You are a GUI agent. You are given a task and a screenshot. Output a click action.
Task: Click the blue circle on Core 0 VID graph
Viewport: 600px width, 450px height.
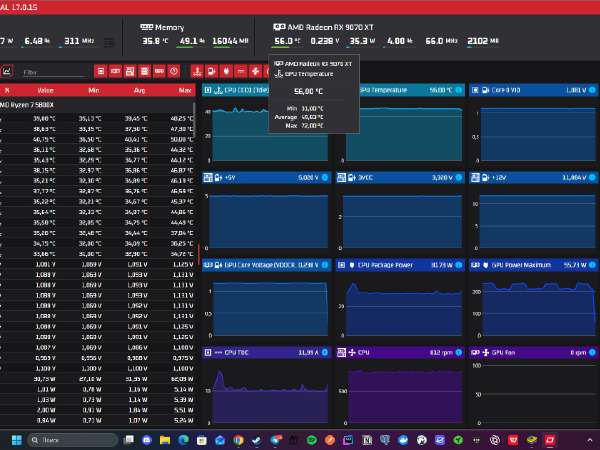pyautogui.click(x=592, y=90)
